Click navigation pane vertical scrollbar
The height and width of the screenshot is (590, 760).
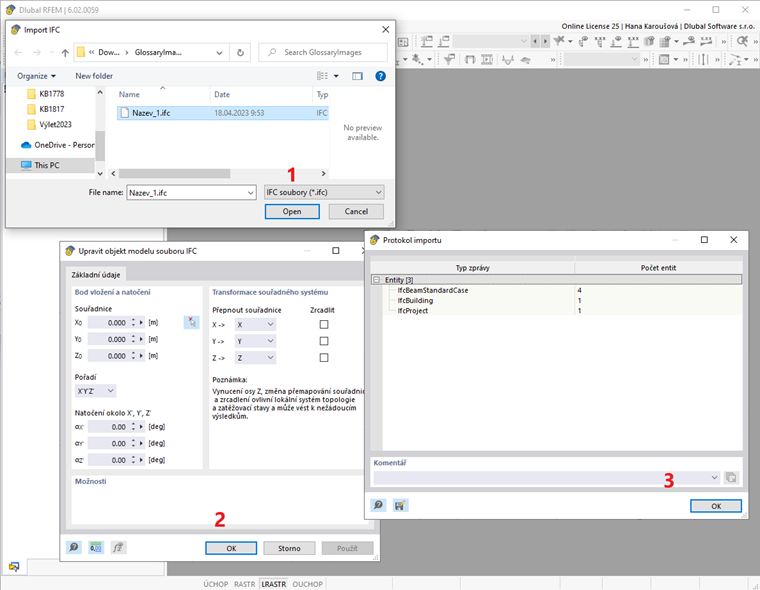coord(100,145)
